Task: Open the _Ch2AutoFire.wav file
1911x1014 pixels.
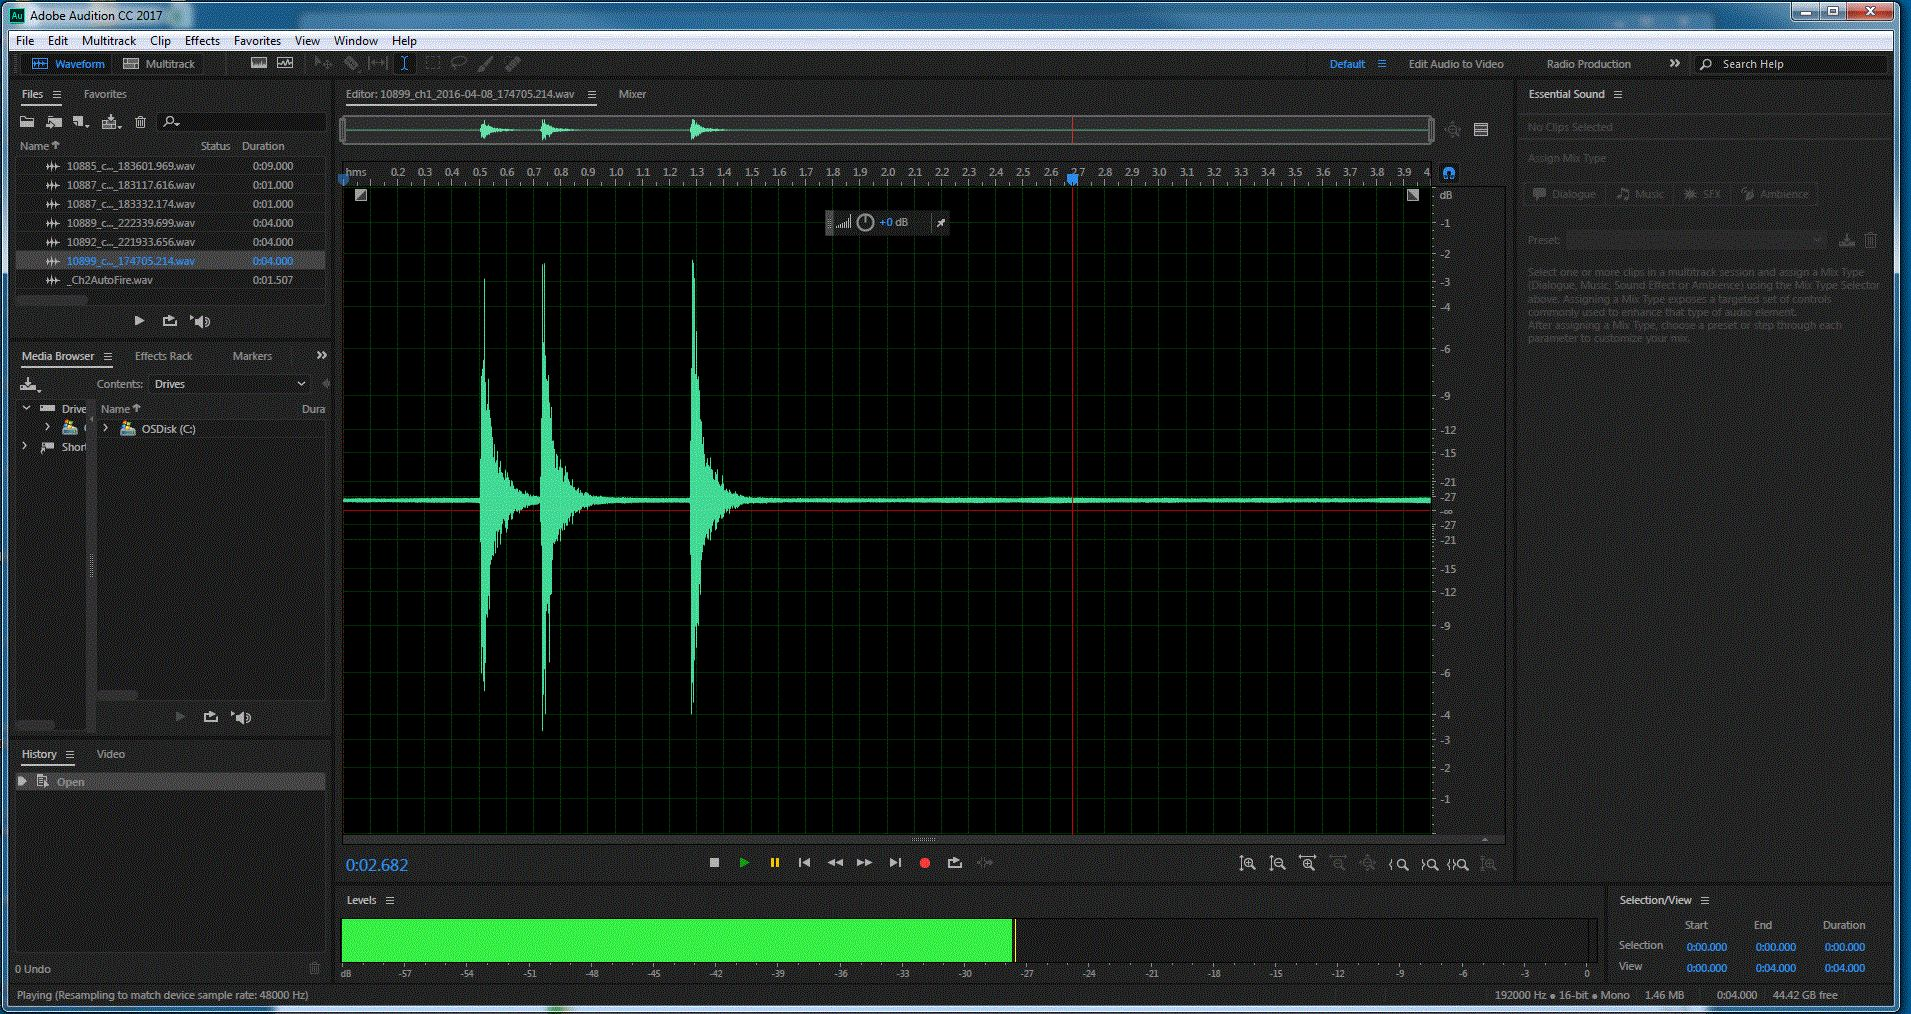Action: click(110, 280)
